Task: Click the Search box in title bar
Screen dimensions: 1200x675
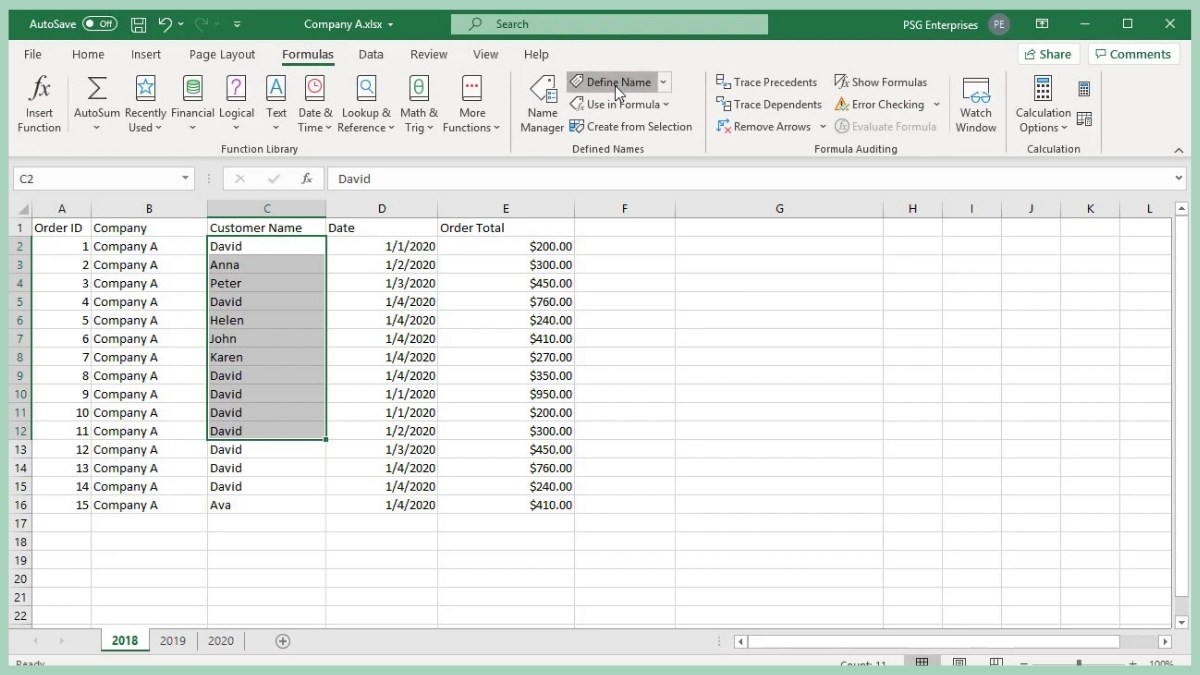Action: [x=608, y=24]
